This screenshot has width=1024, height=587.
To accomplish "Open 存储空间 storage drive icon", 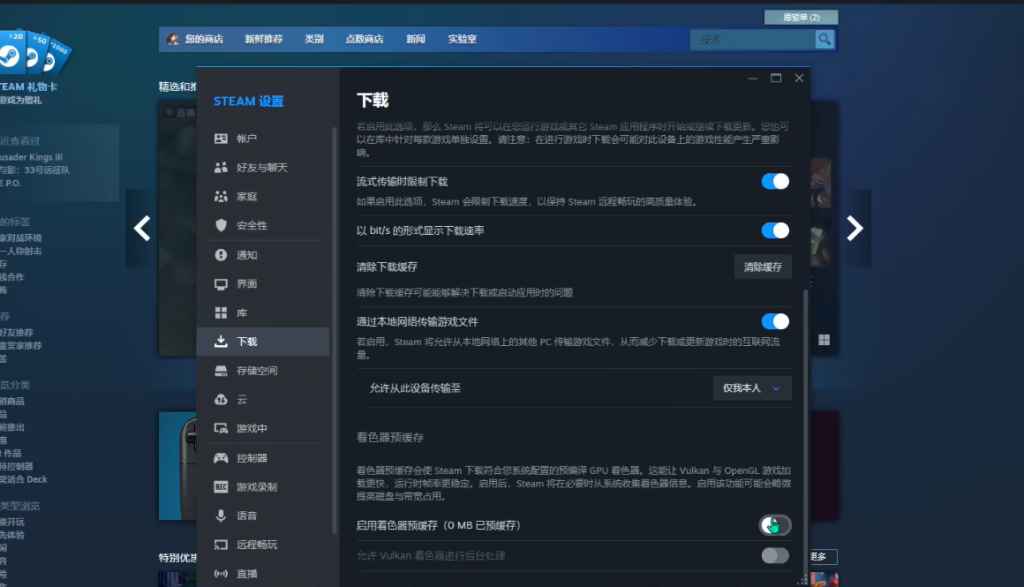I will click(x=221, y=371).
